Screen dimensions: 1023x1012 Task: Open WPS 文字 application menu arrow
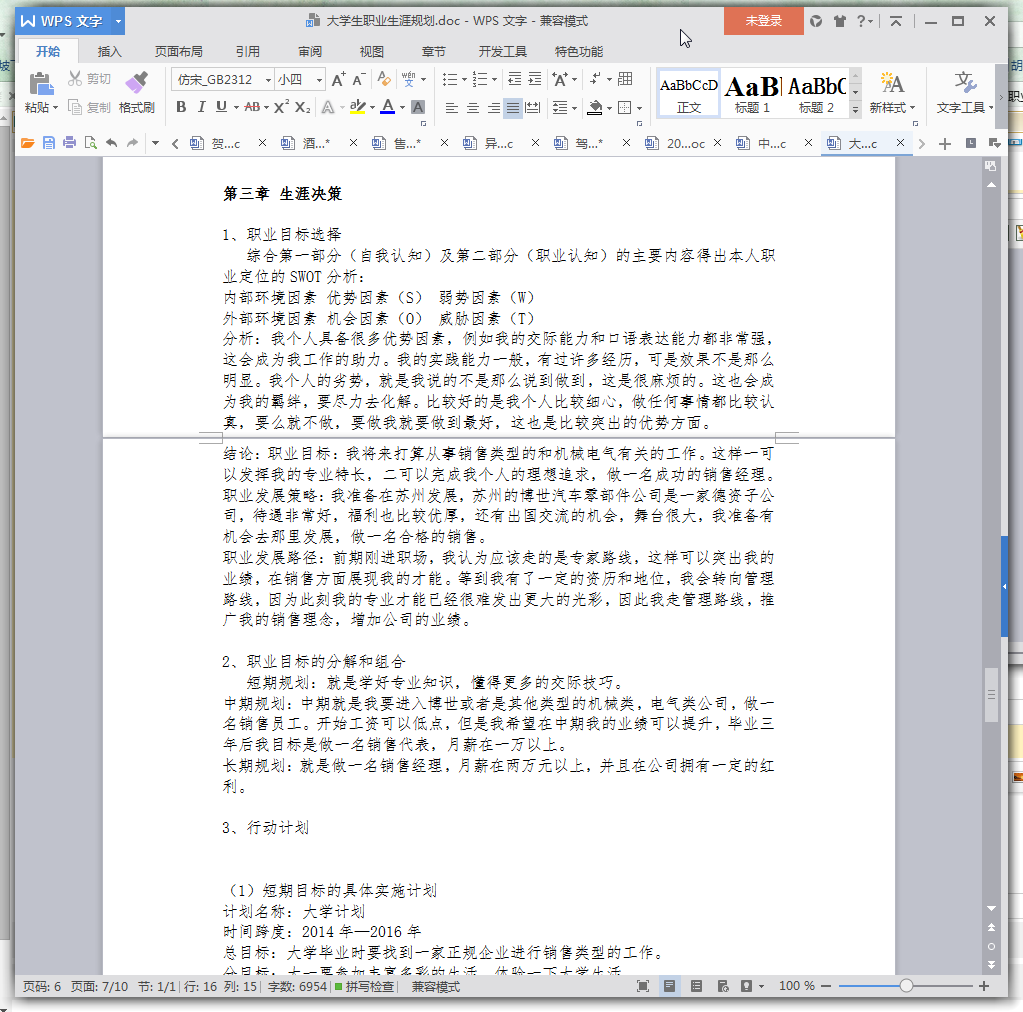(x=118, y=22)
